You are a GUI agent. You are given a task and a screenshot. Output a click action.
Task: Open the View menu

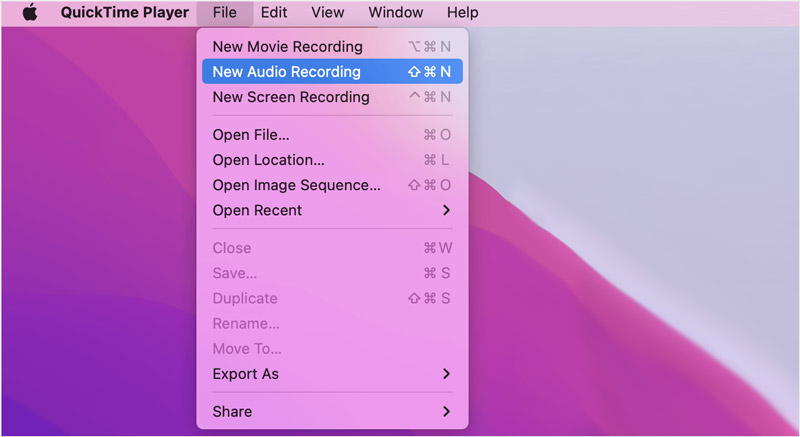[x=328, y=12]
